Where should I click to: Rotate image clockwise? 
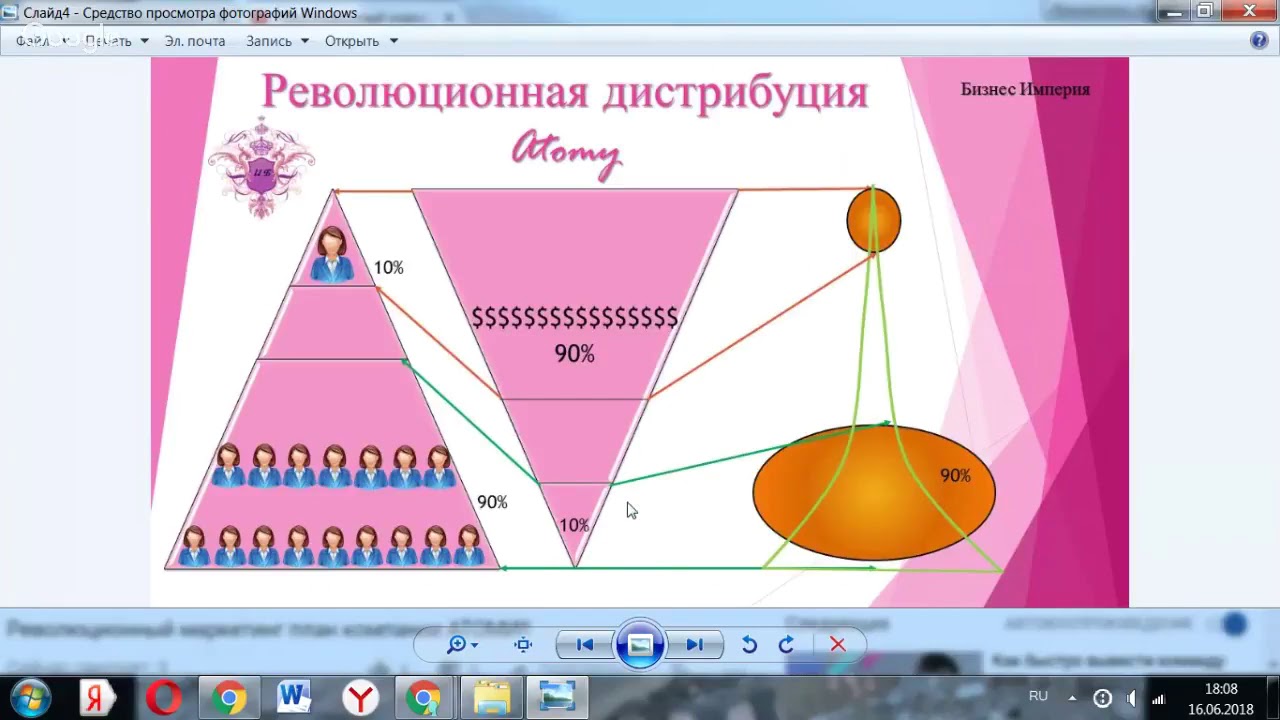click(x=786, y=645)
